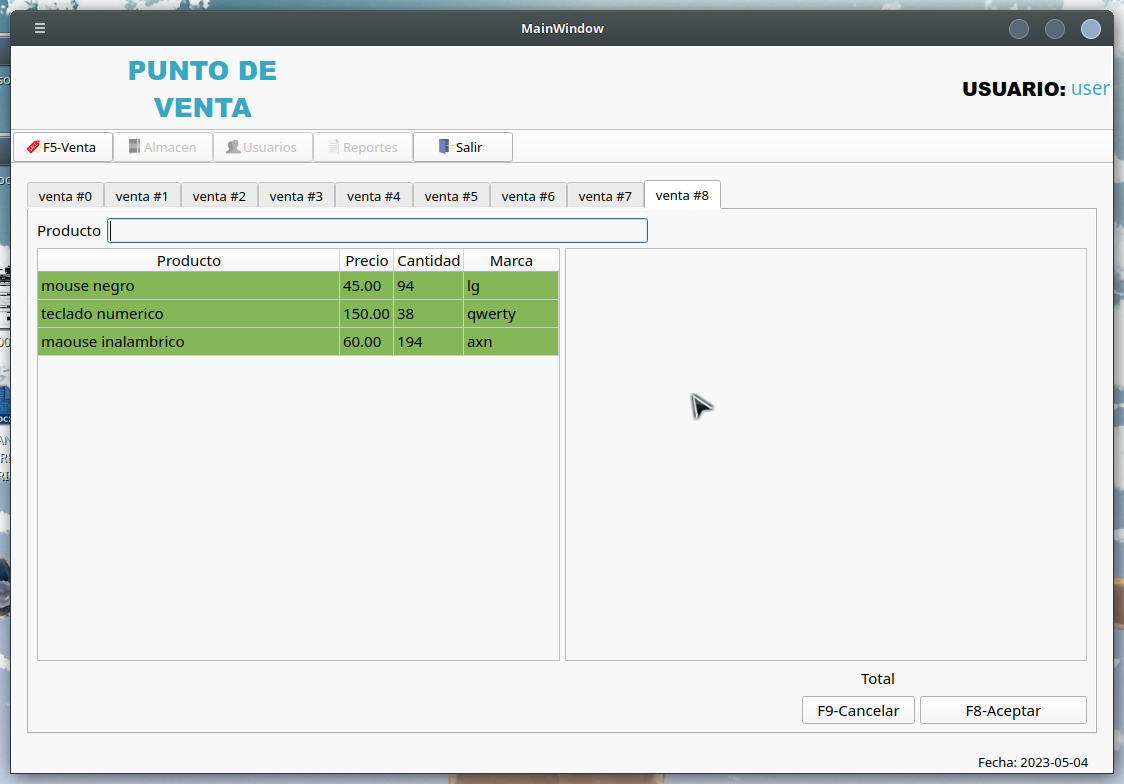Click the Fecha 2023-05-04 date label
The height and width of the screenshot is (784, 1124).
click(1033, 763)
